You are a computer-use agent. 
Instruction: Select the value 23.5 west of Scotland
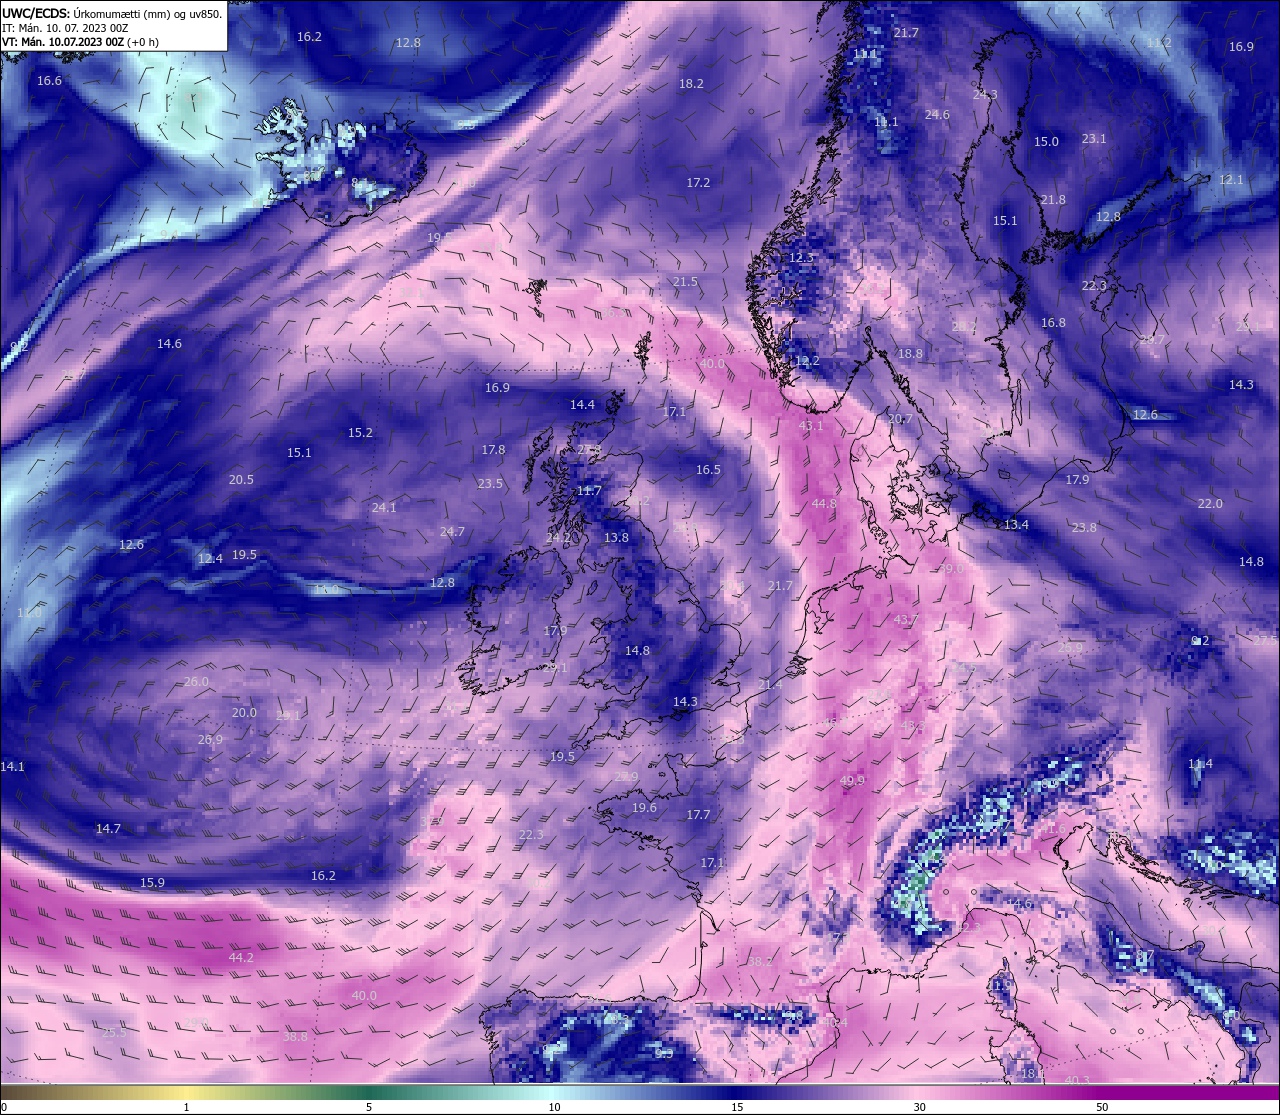(x=490, y=484)
